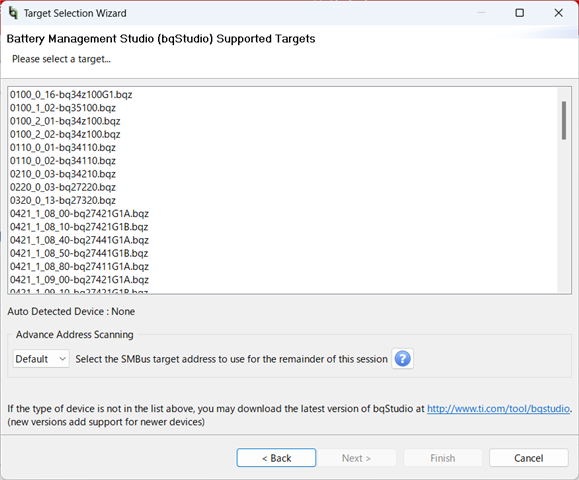Click the vertical scrollbar thumb in target list
This screenshot has width=579, height=480.
point(564,120)
